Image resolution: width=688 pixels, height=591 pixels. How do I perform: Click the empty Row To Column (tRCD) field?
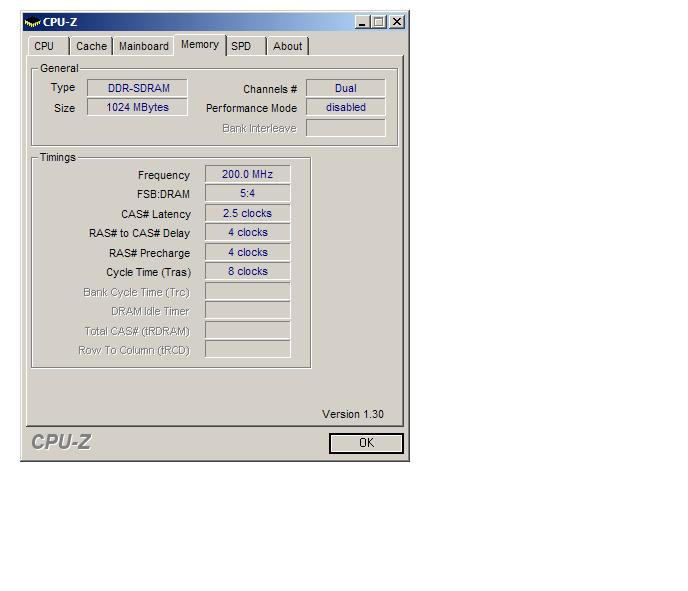pyautogui.click(x=247, y=349)
